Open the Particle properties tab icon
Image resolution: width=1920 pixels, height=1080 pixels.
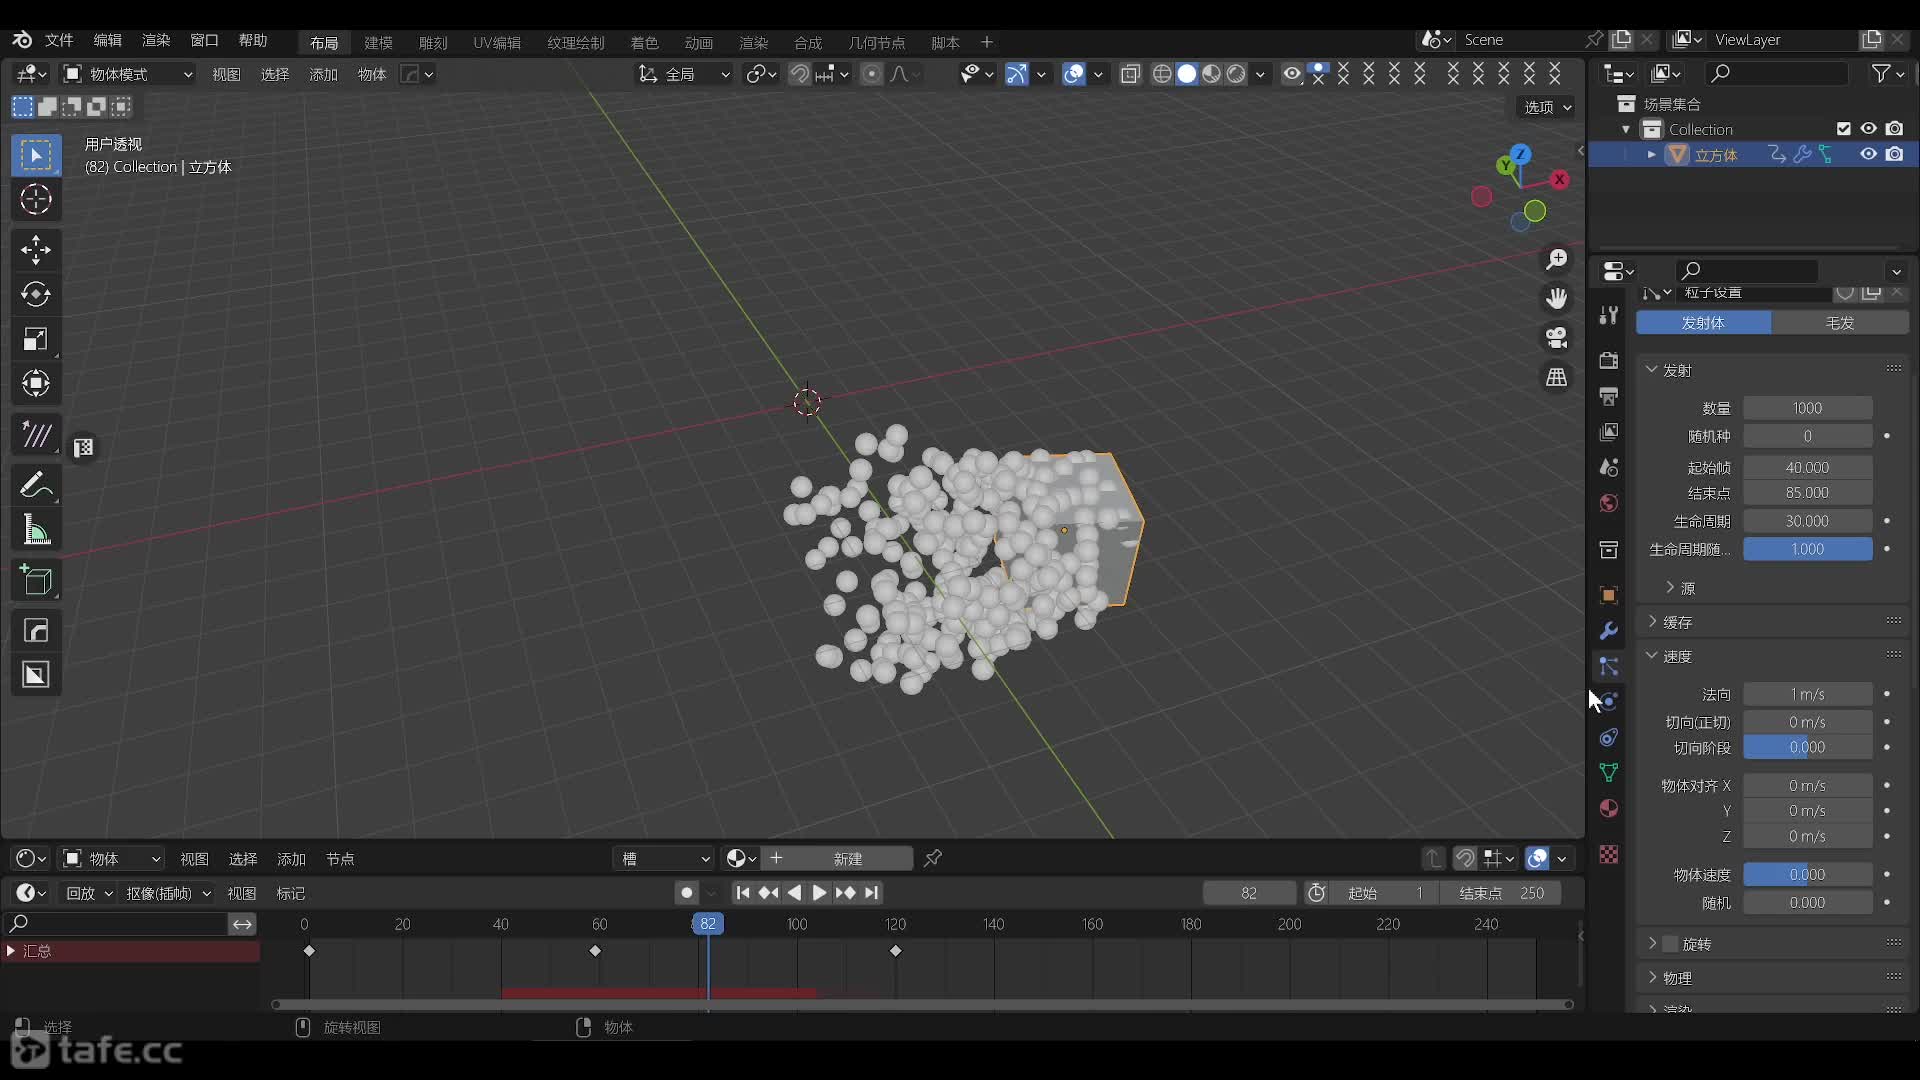(x=1608, y=666)
